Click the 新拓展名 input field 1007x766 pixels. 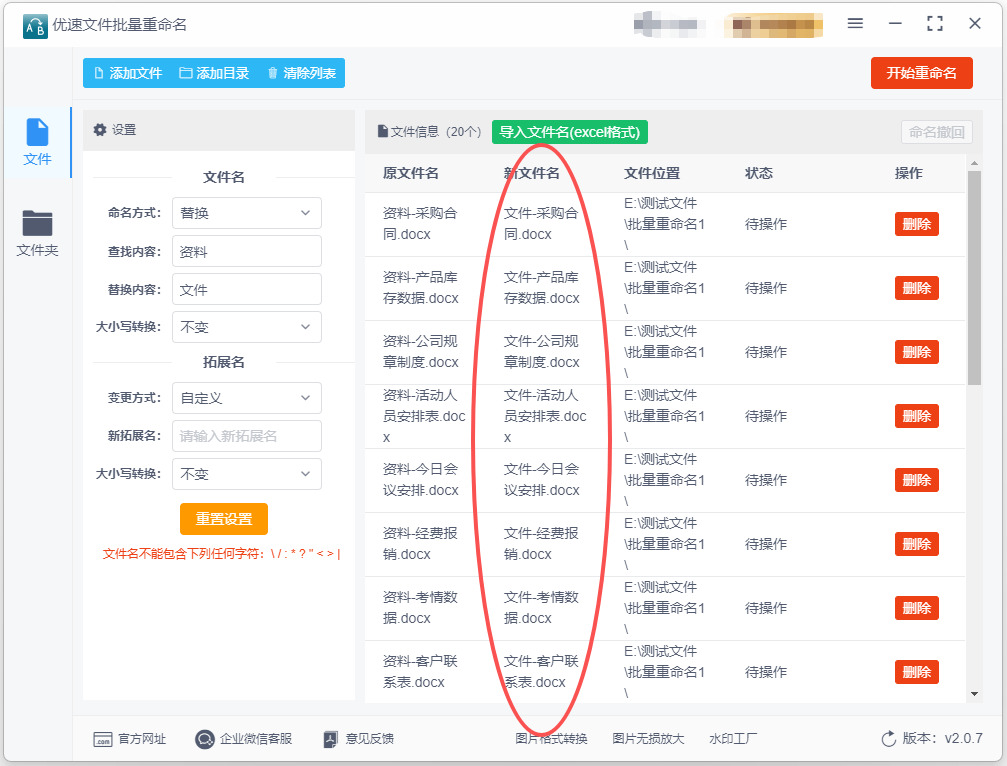pos(246,436)
